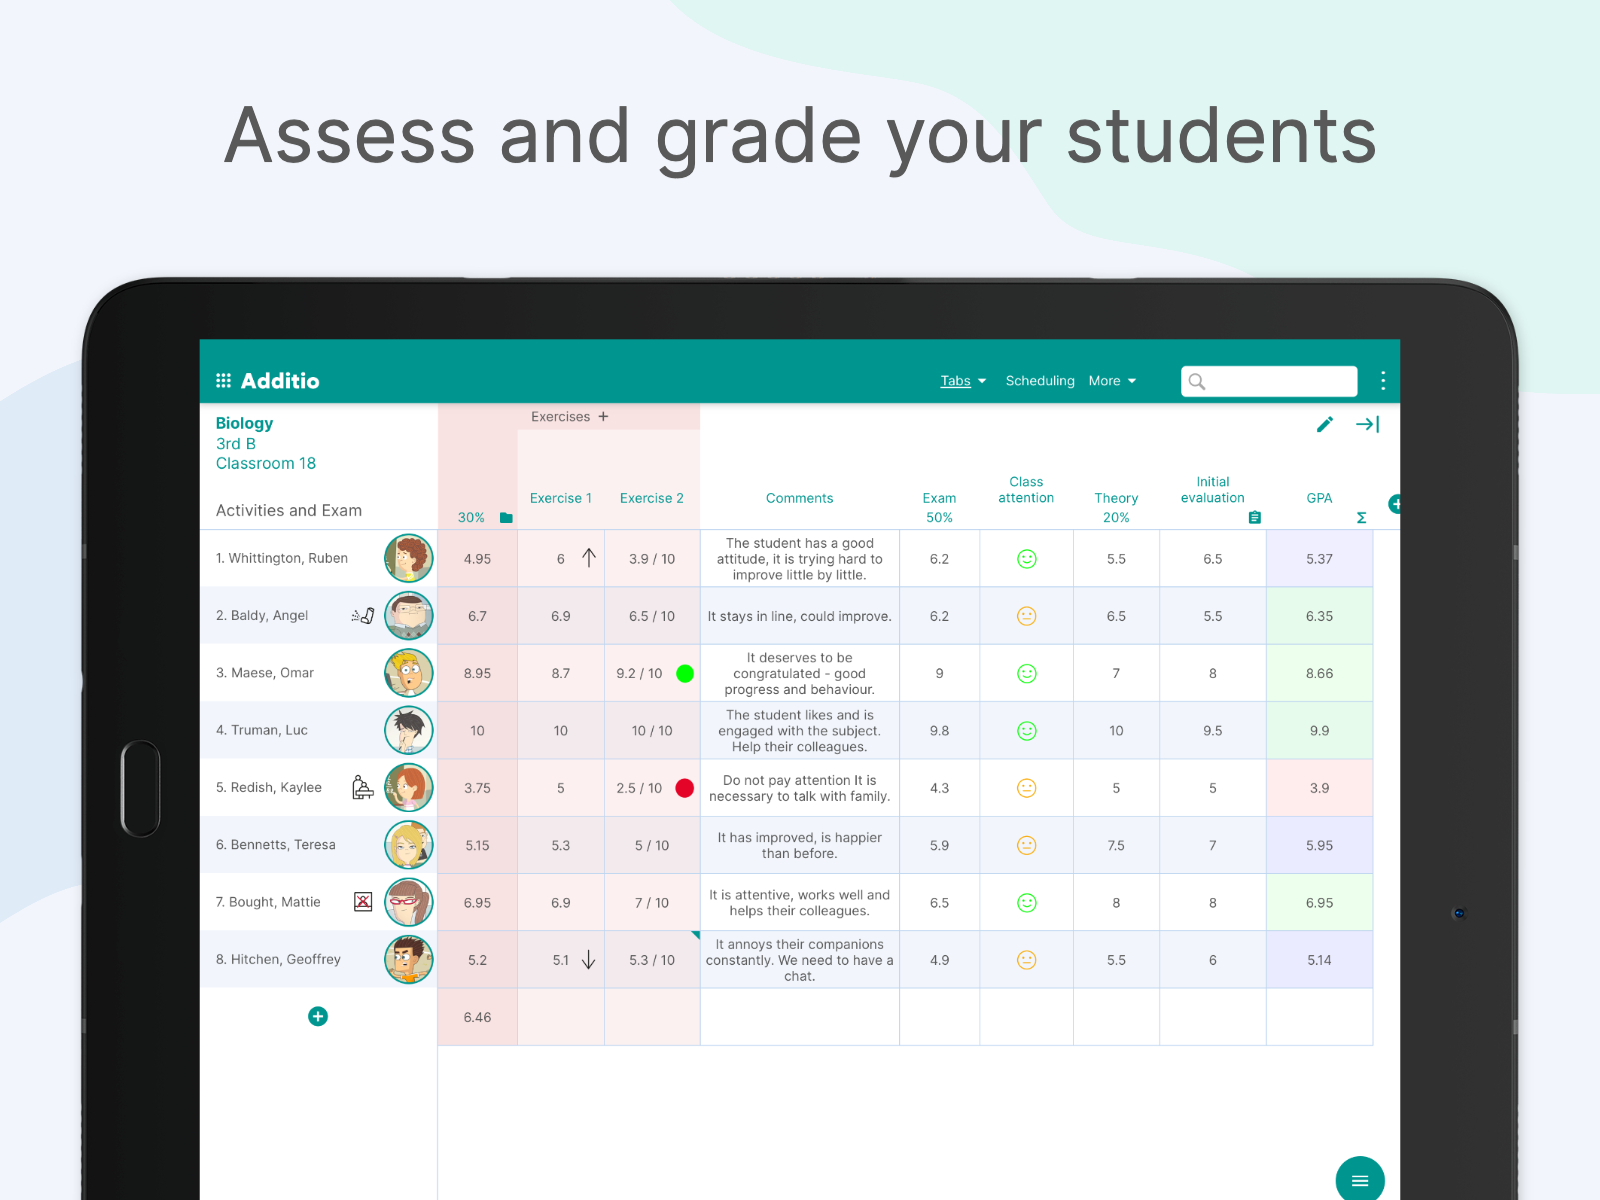Click the sigma icon under GPA
This screenshot has width=1600, height=1200.
tap(1361, 518)
